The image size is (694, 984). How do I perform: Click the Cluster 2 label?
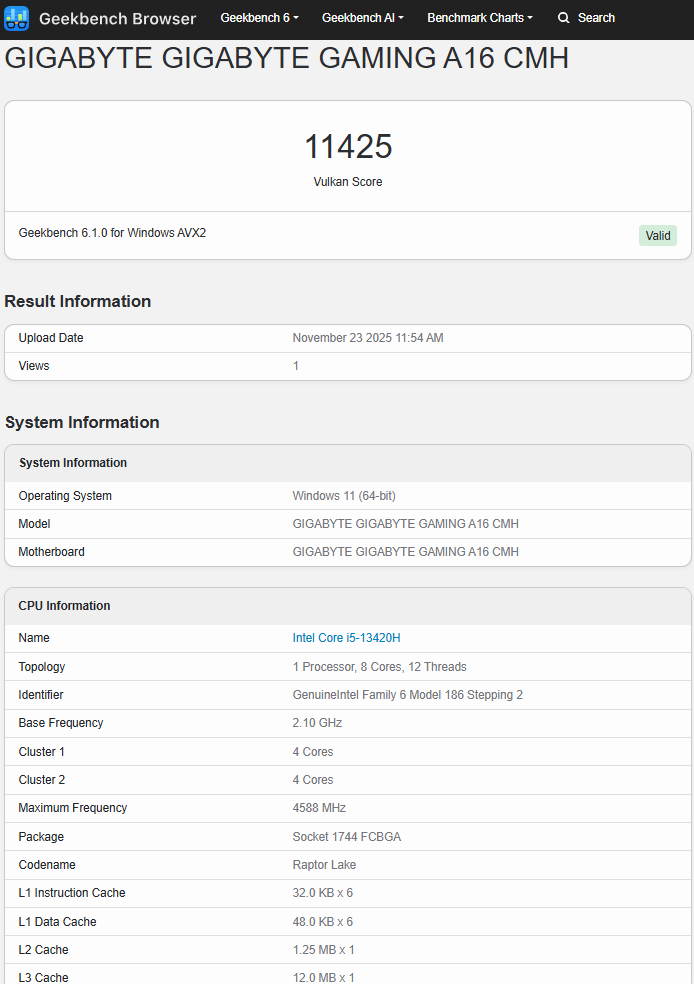pyautogui.click(x=41, y=779)
